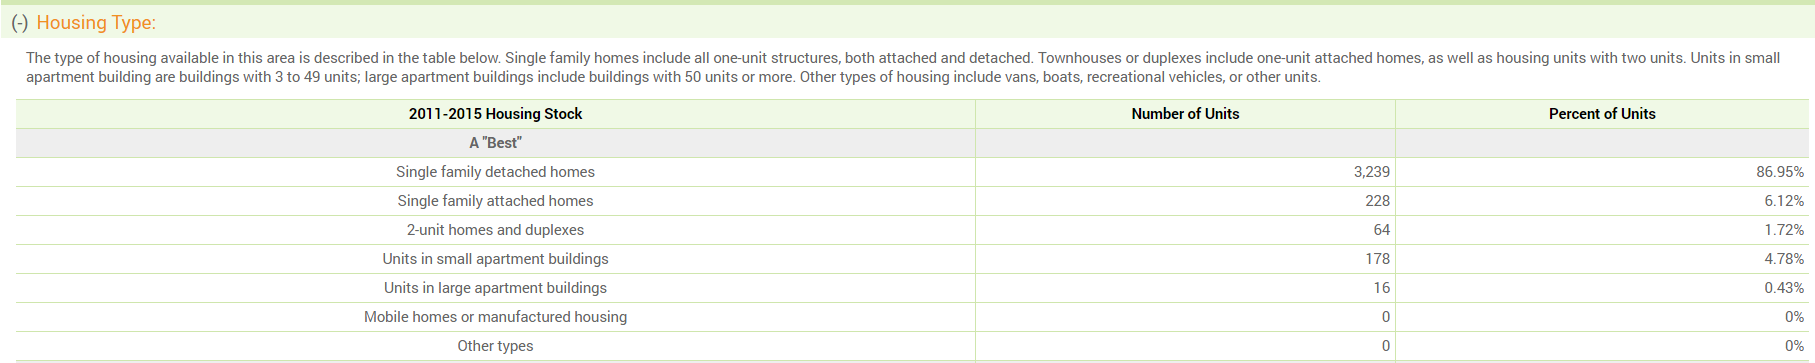The height and width of the screenshot is (363, 1815).
Task: Click the 86.95% percent value
Action: point(1780,172)
